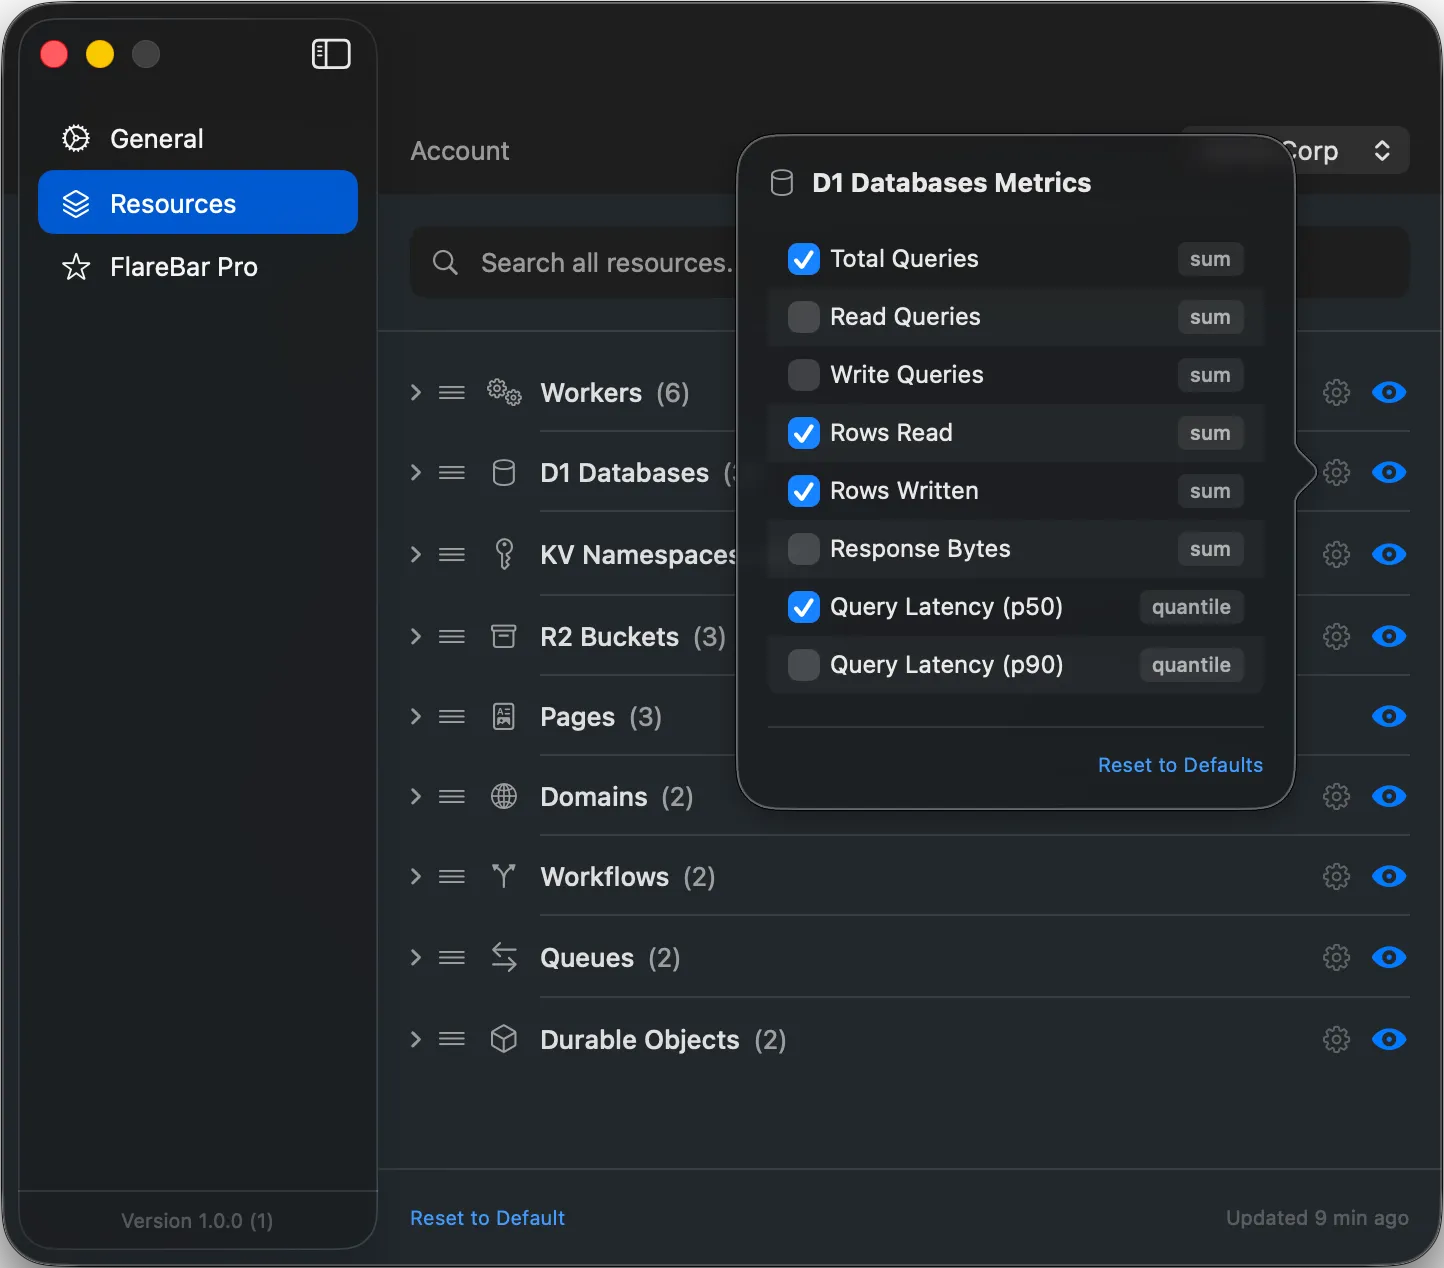Viewport: 1444px width, 1268px height.
Task: Click the database icon in popover header
Action: [x=782, y=183]
